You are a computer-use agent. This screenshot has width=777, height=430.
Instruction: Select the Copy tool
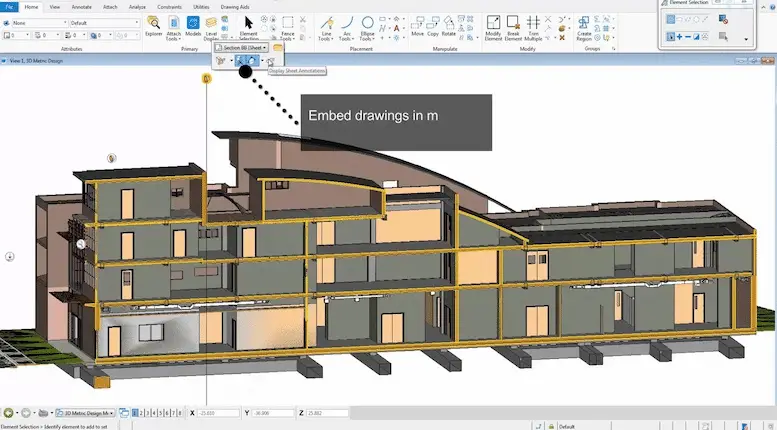tap(433, 27)
